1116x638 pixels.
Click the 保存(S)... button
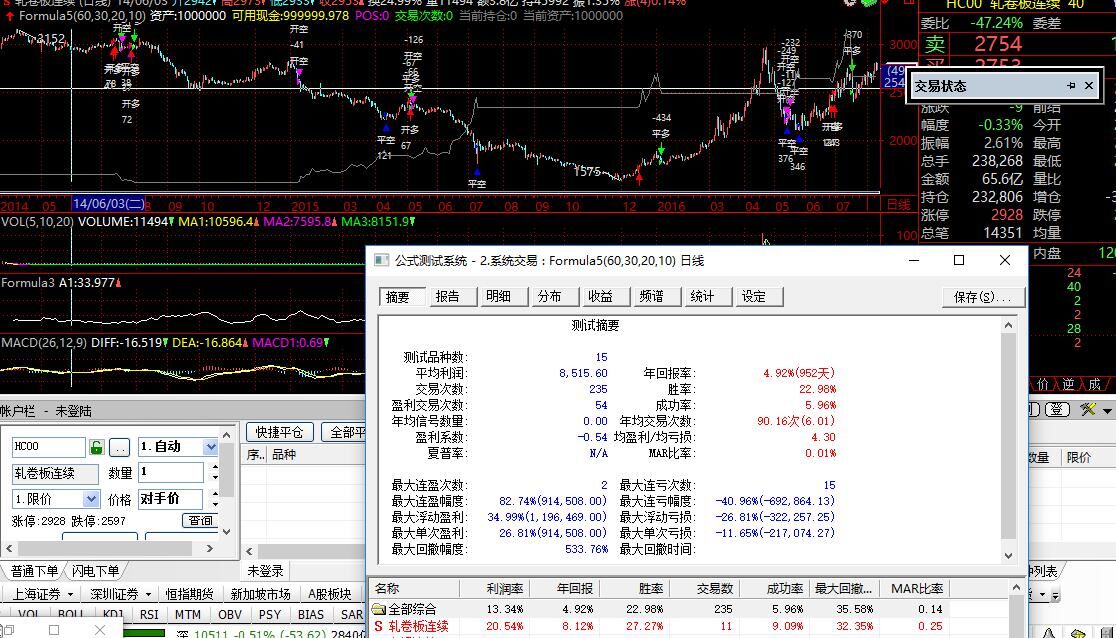tap(982, 297)
